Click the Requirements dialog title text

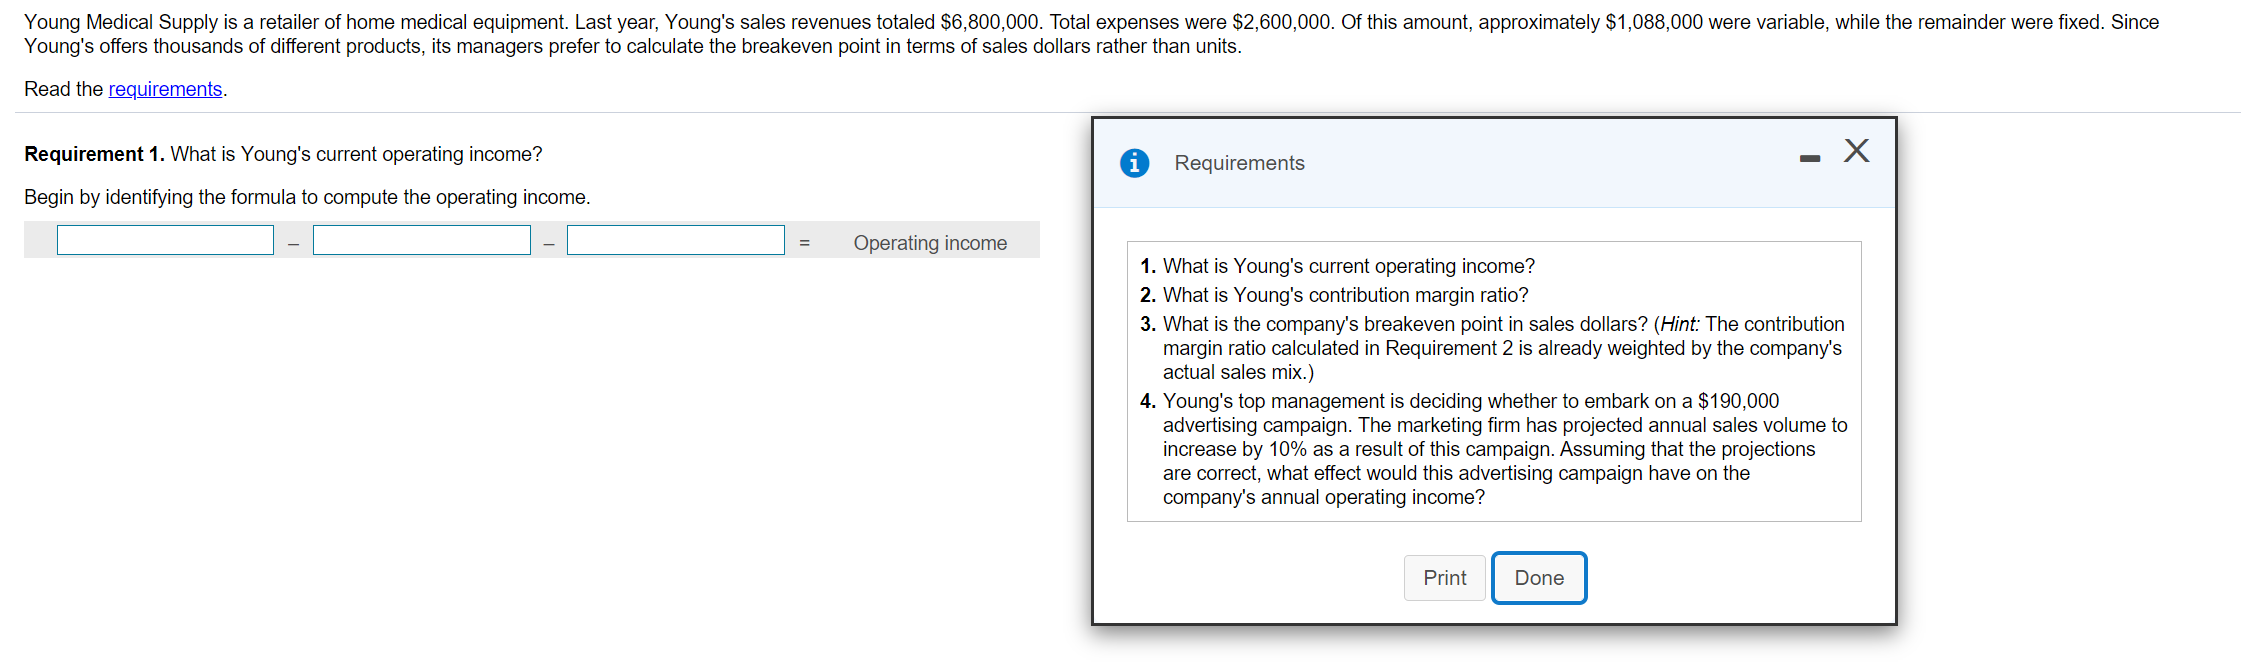tap(1239, 163)
